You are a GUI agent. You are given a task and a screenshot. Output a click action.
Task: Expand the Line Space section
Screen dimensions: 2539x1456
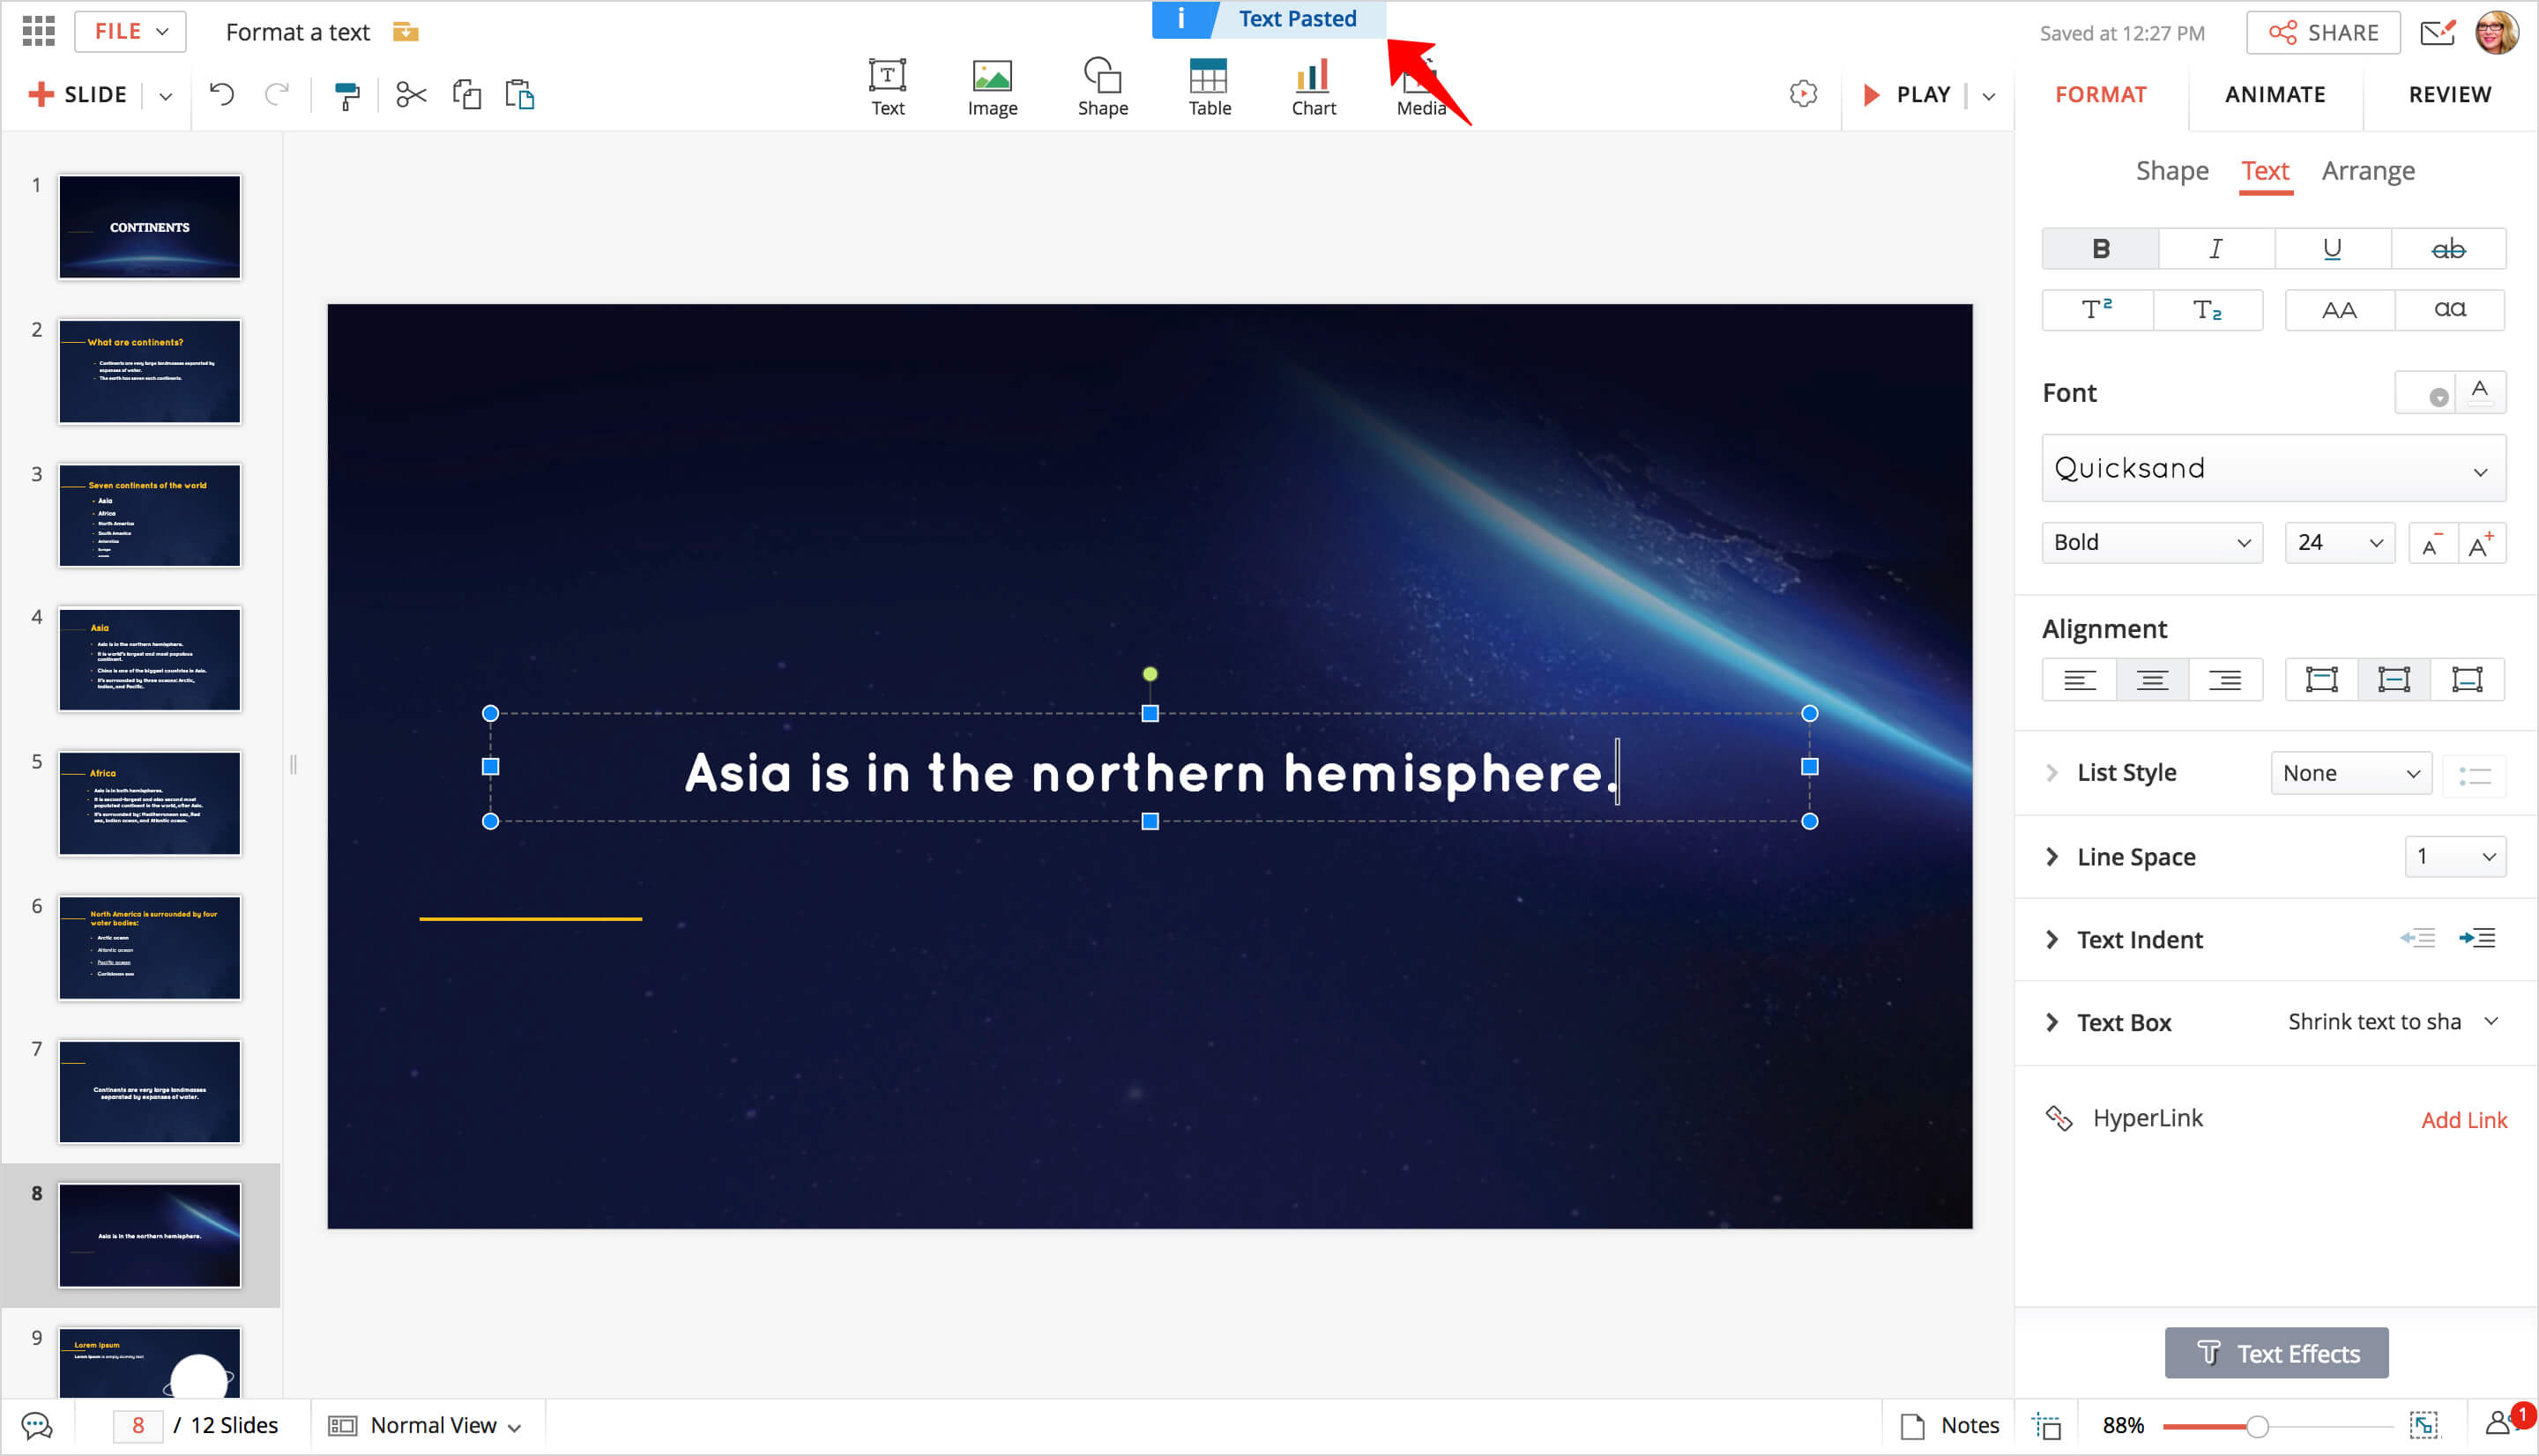(2051, 856)
